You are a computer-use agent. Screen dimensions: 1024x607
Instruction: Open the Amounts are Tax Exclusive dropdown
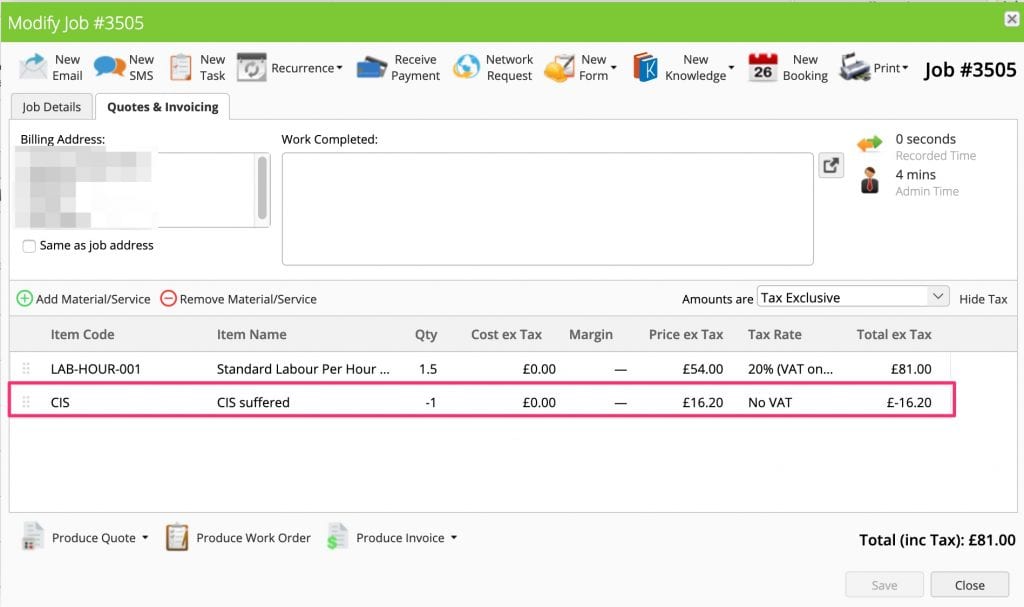[852, 297]
